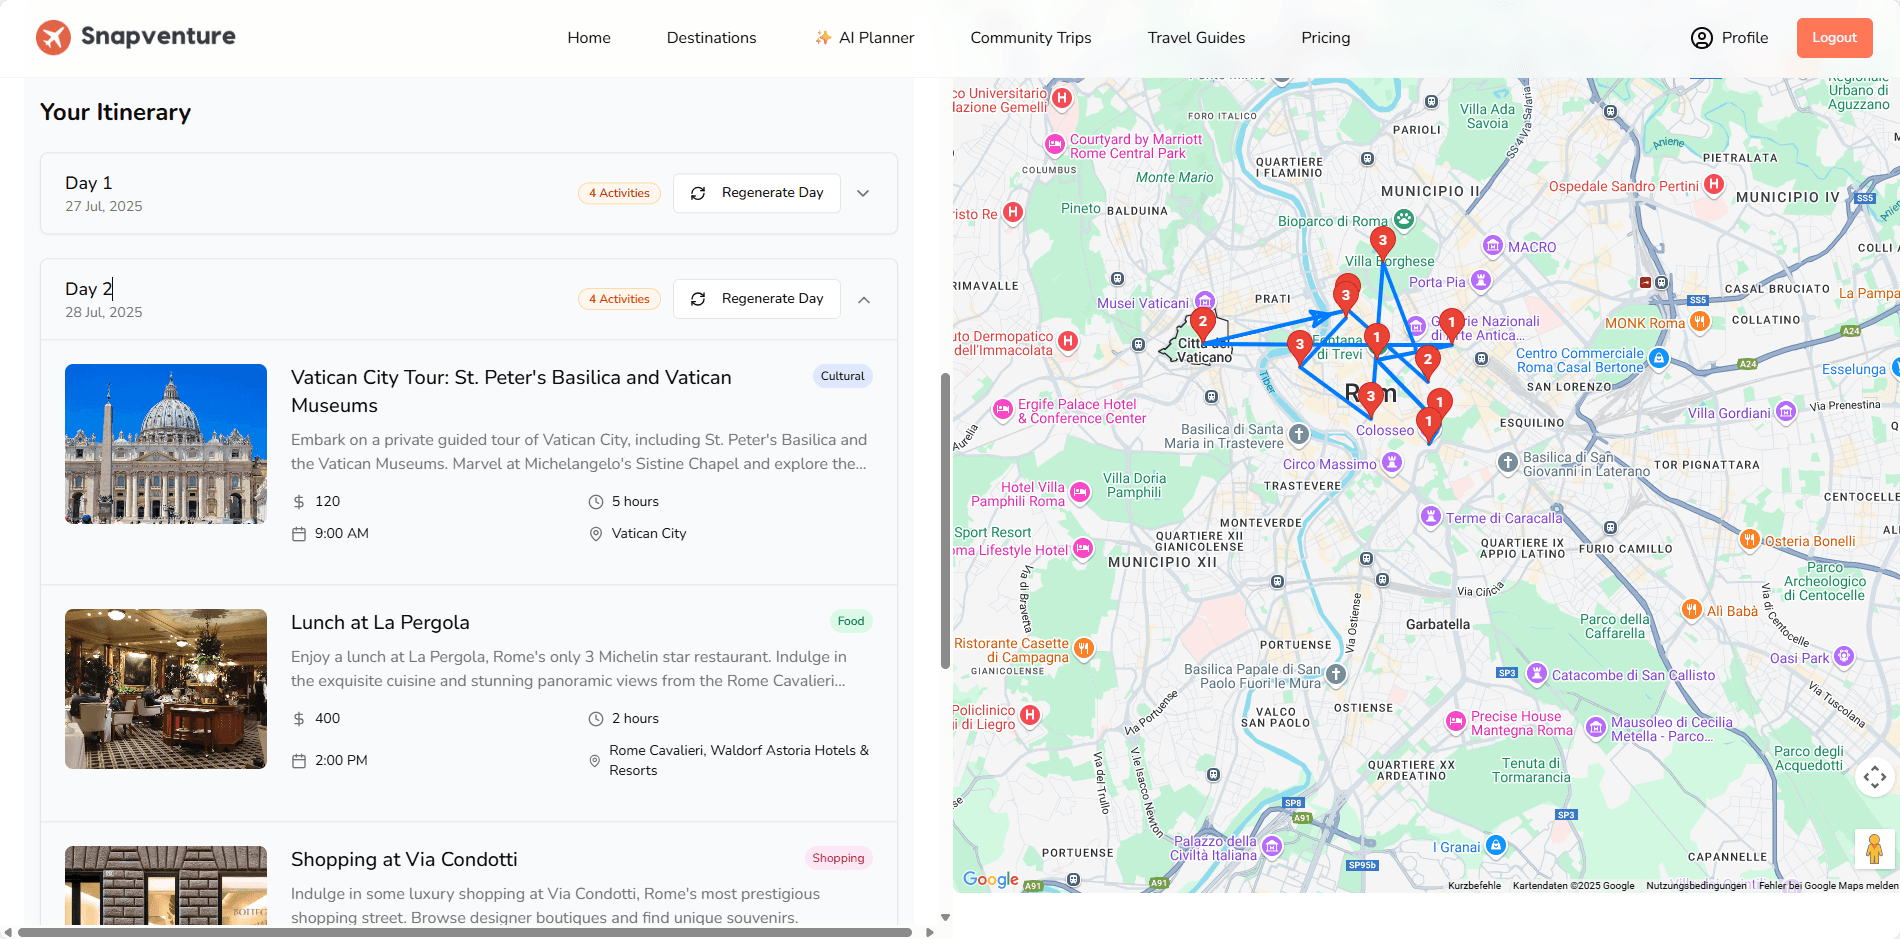
Task: Open the Via Condotti shopping thumbnail
Action: tap(166, 885)
